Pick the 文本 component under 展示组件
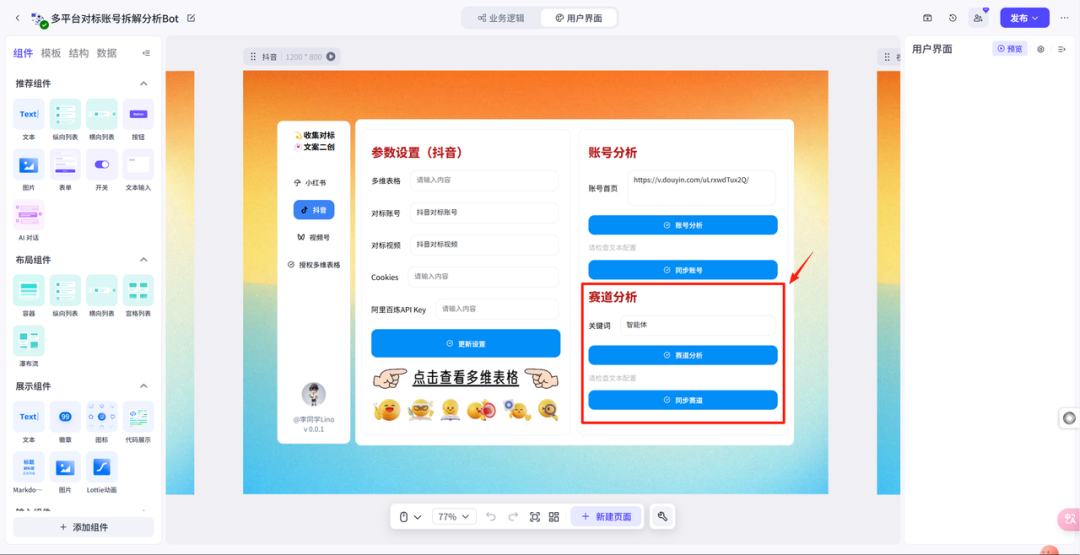 click(29, 422)
